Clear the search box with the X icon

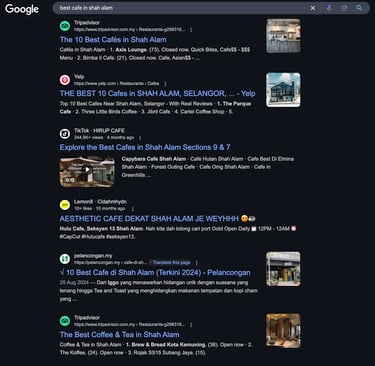click(x=313, y=8)
